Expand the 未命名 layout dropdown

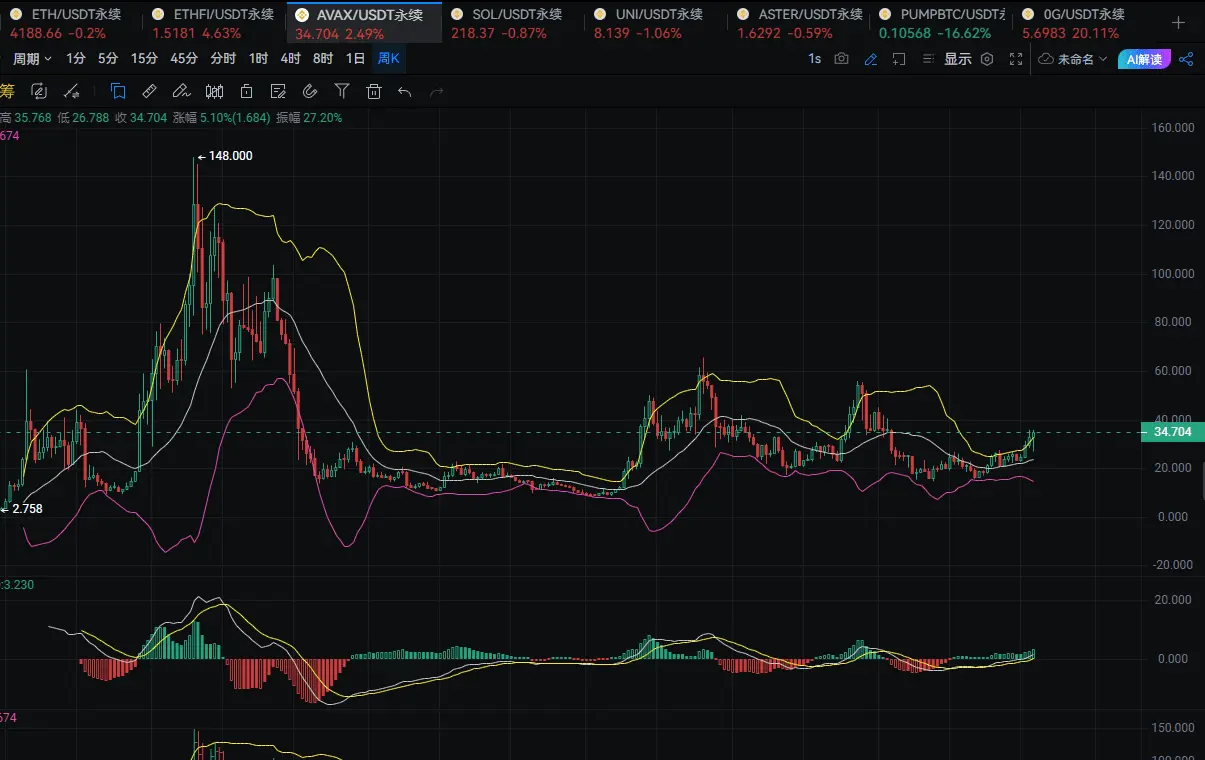coord(1073,59)
